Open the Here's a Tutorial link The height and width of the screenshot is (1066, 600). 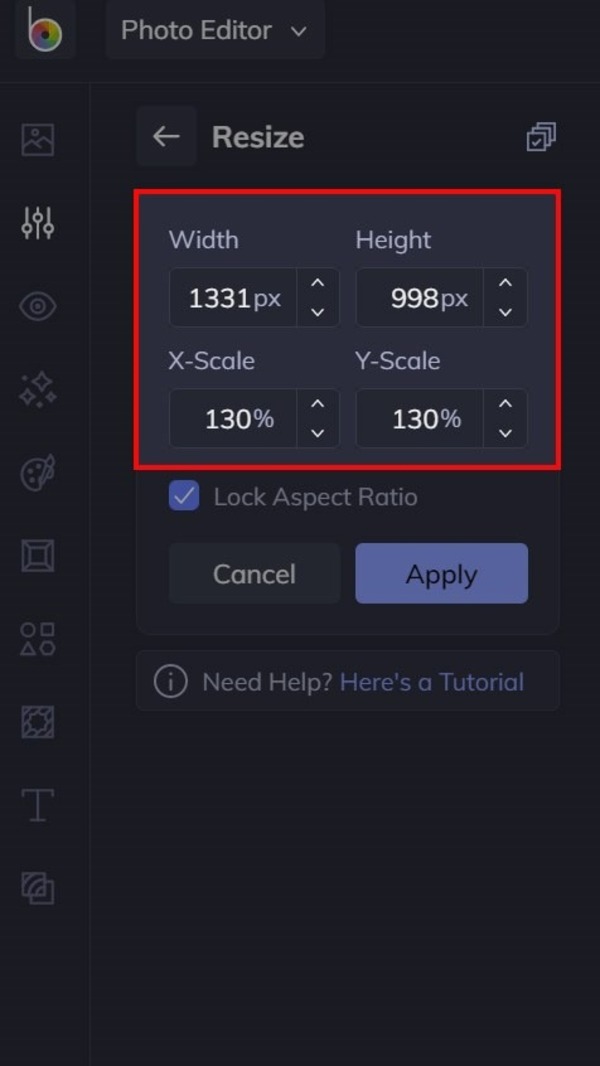(x=431, y=682)
